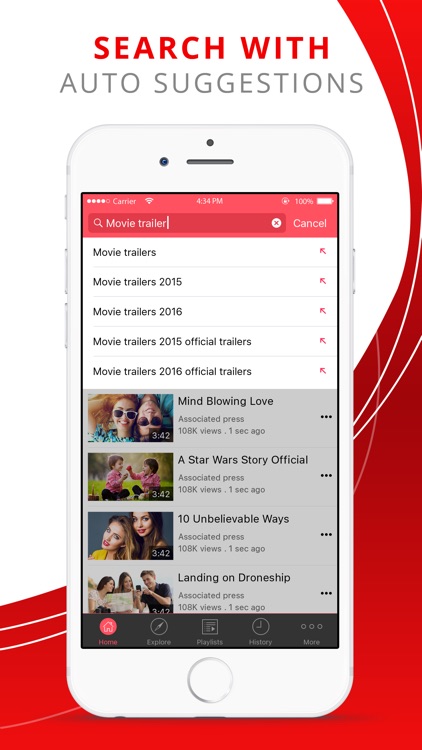Select the 'Movie trailers 2015' suggestion
422x750 pixels.
(210, 282)
